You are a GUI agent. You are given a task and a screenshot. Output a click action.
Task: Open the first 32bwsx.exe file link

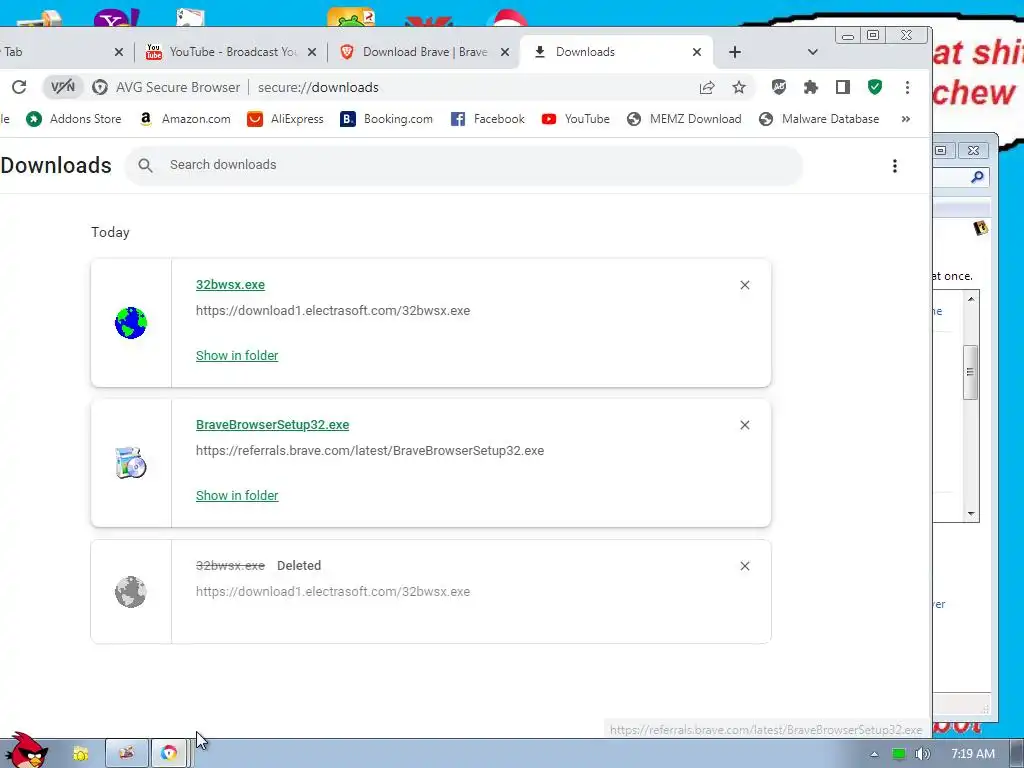pos(231,285)
